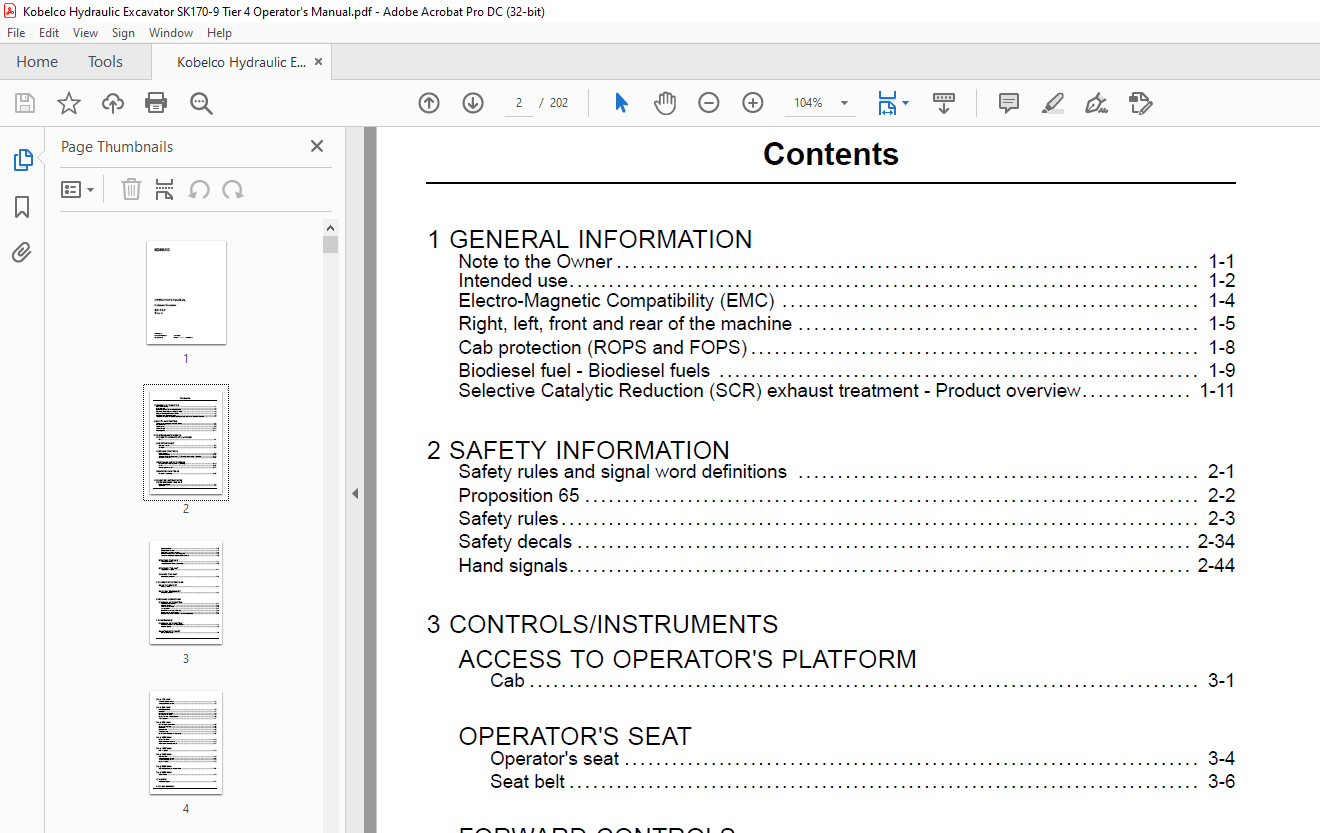This screenshot has width=1320, height=833.
Task: Select the Highlight text tool
Action: [x=1052, y=103]
